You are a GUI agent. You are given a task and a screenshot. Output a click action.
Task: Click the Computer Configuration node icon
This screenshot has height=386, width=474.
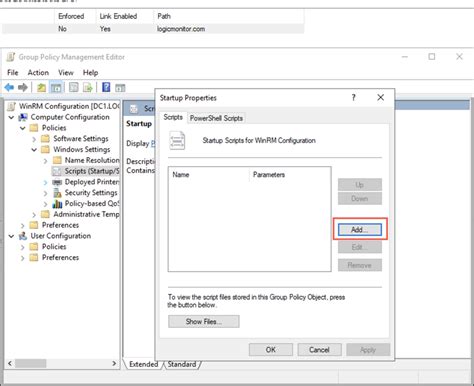pyautogui.click(x=23, y=117)
